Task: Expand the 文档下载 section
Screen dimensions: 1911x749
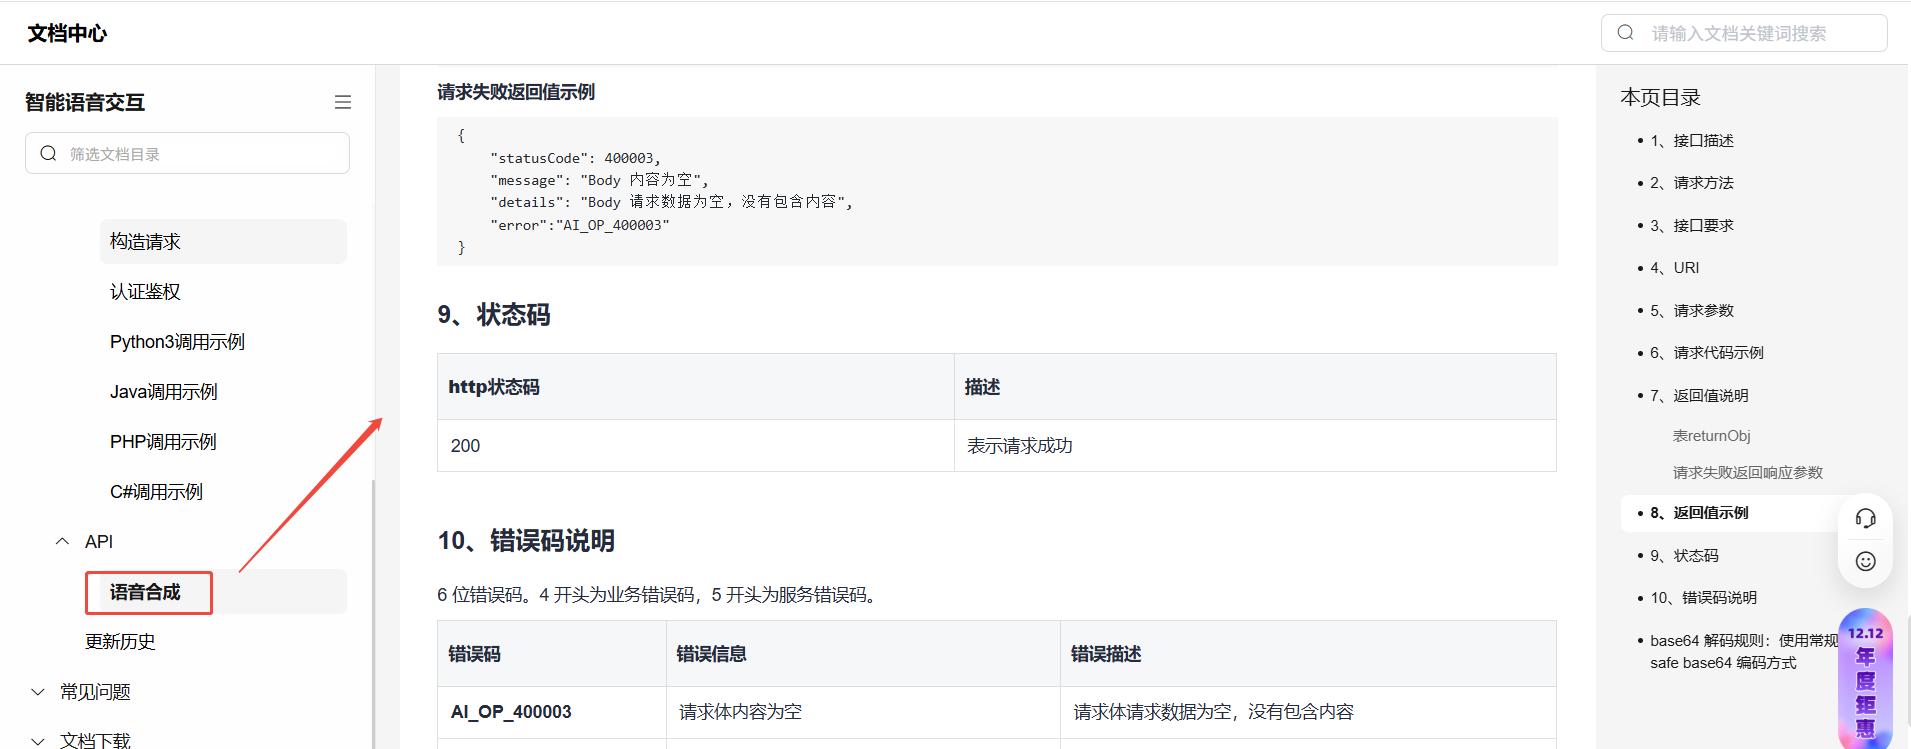Action: [38, 741]
